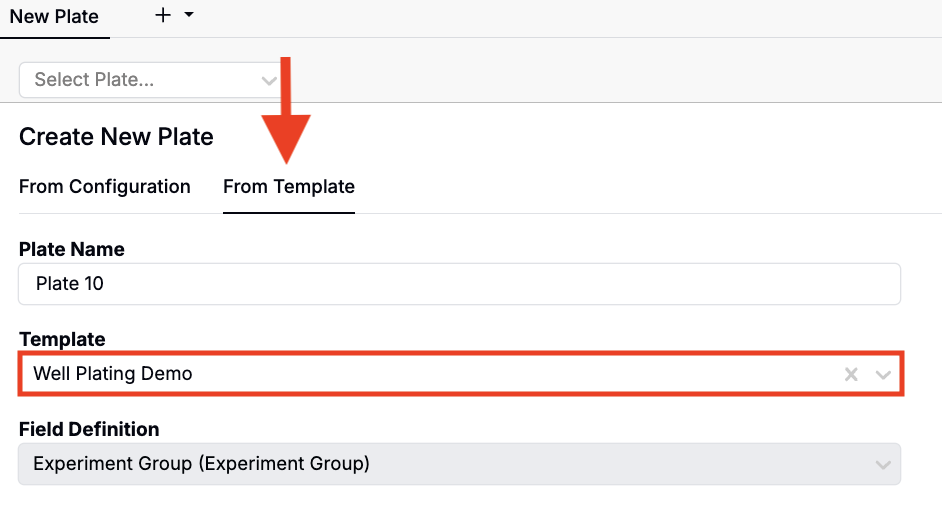This screenshot has height=530, width=942.
Task: Clear the Template selection with the X icon
Action: pyautogui.click(x=851, y=375)
